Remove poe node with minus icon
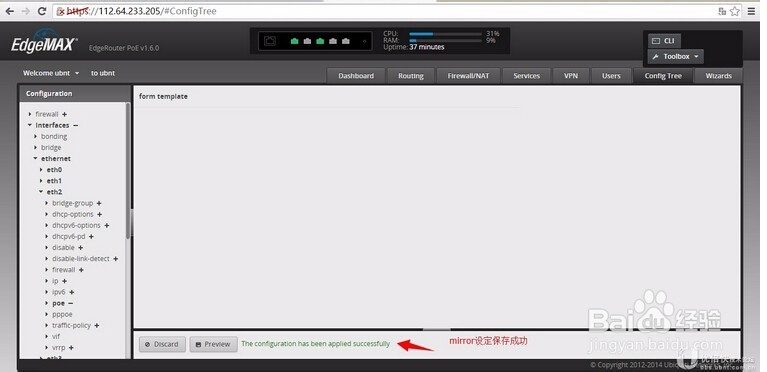Image resolution: width=767 pixels, height=372 pixels. click(70, 303)
